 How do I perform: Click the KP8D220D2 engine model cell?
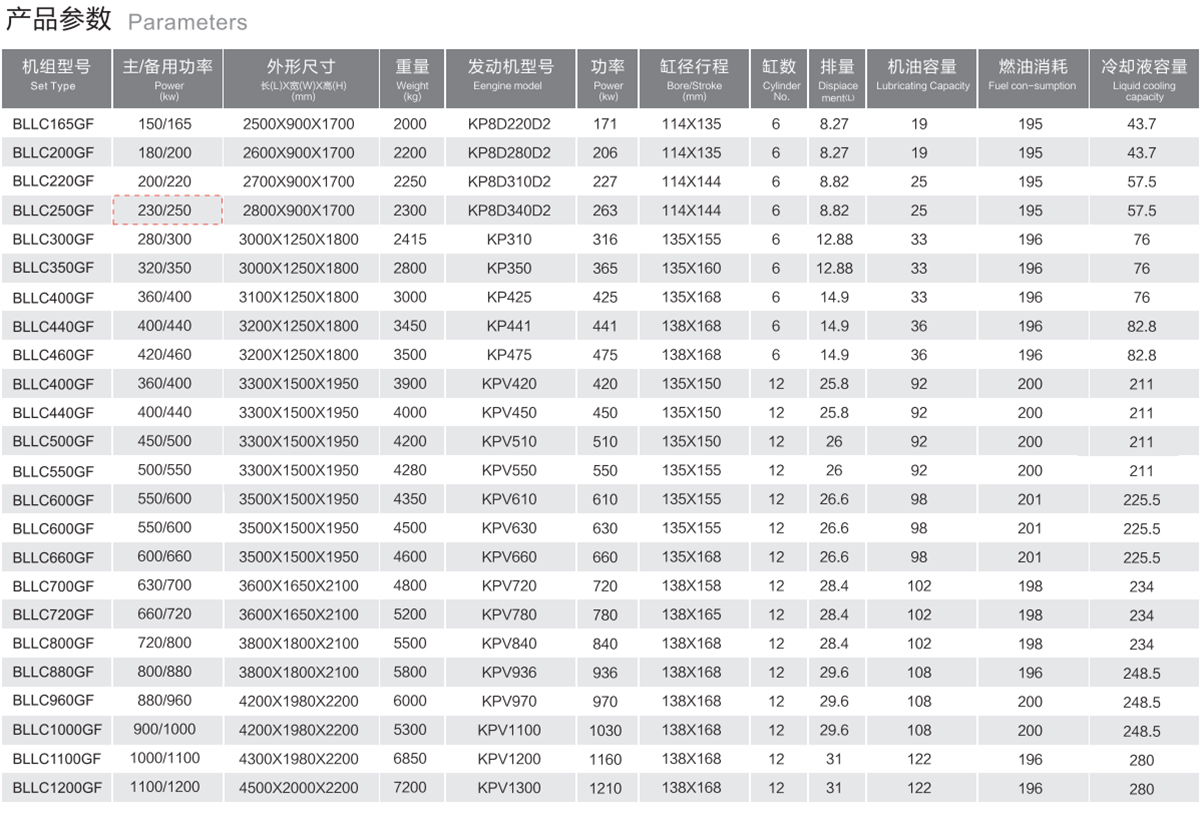[x=509, y=124]
